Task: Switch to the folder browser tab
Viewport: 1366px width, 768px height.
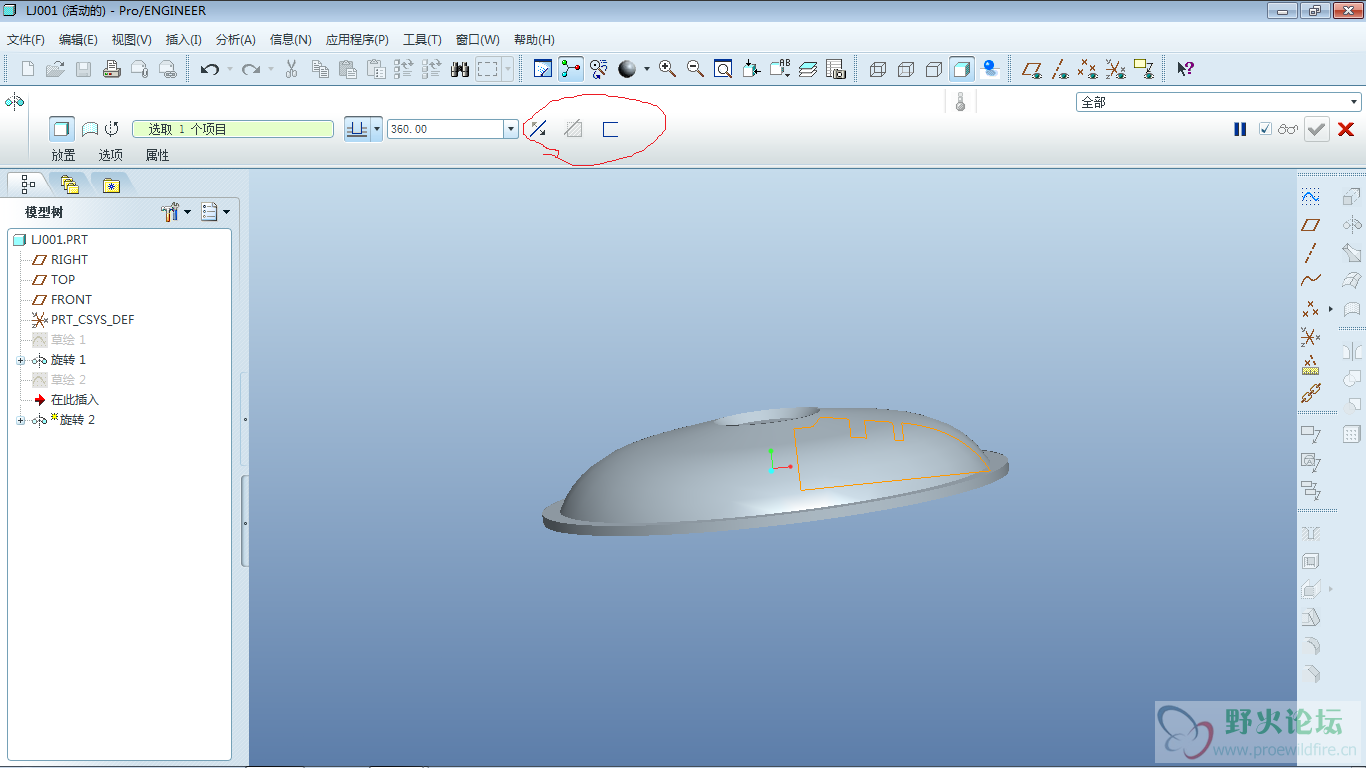Action: coord(69,184)
